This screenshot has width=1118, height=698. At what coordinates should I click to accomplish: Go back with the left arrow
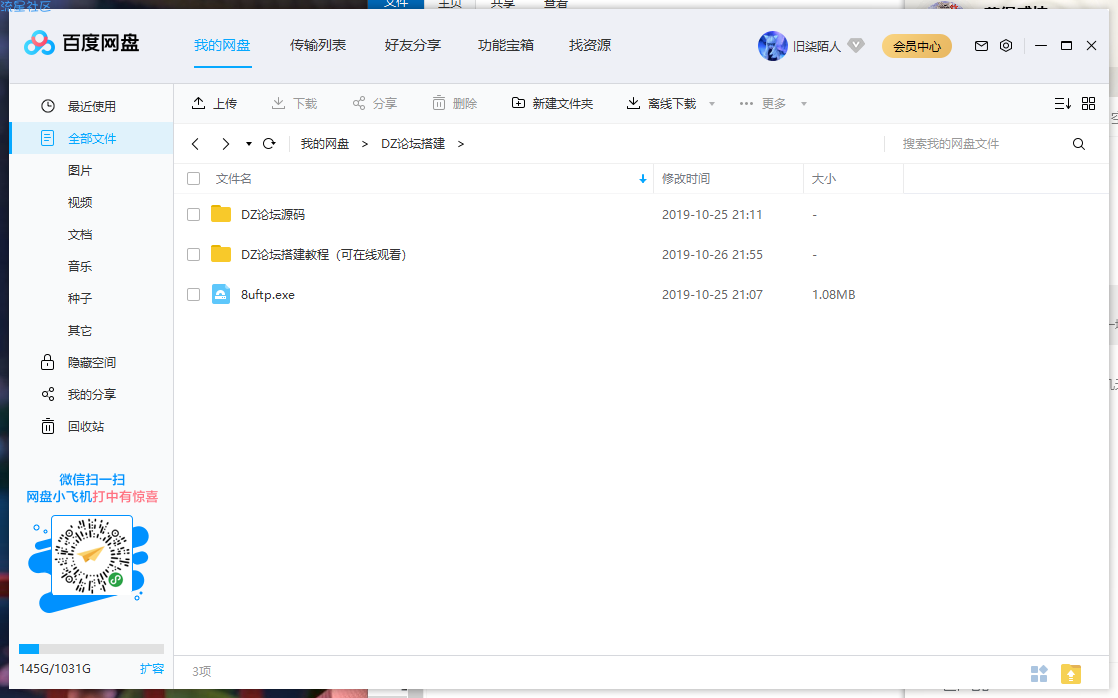pos(195,144)
